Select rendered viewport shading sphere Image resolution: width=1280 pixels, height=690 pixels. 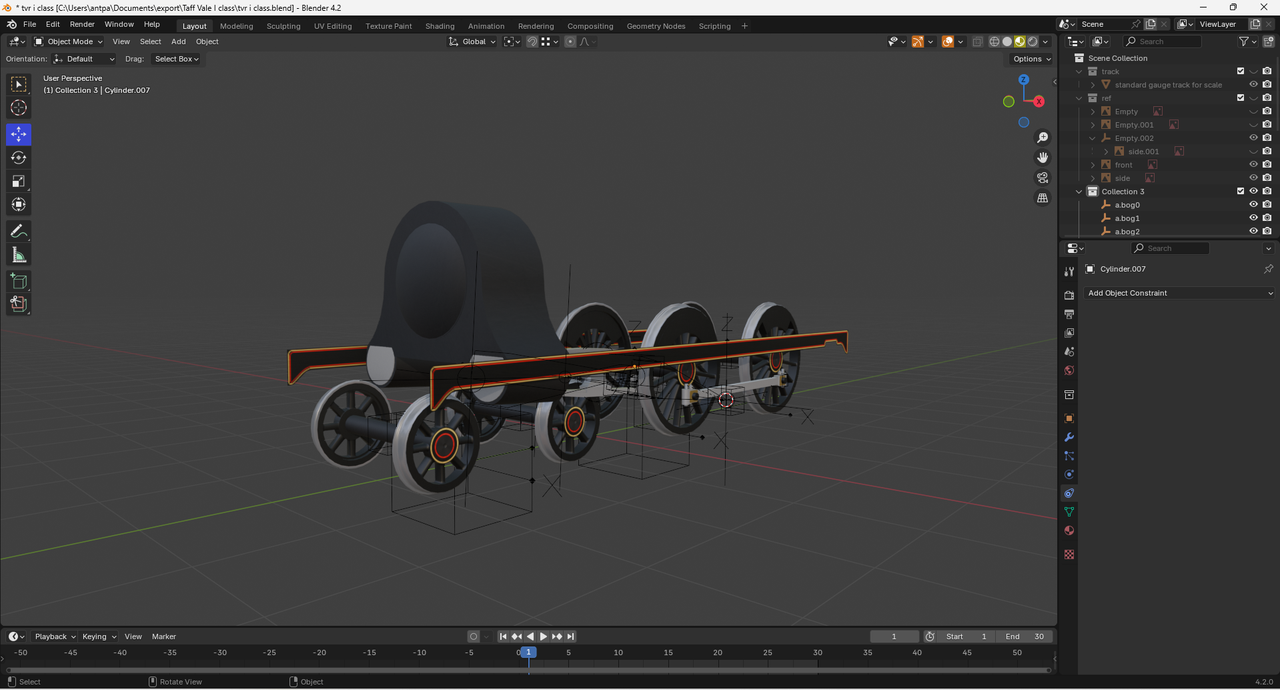(x=1032, y=41)
